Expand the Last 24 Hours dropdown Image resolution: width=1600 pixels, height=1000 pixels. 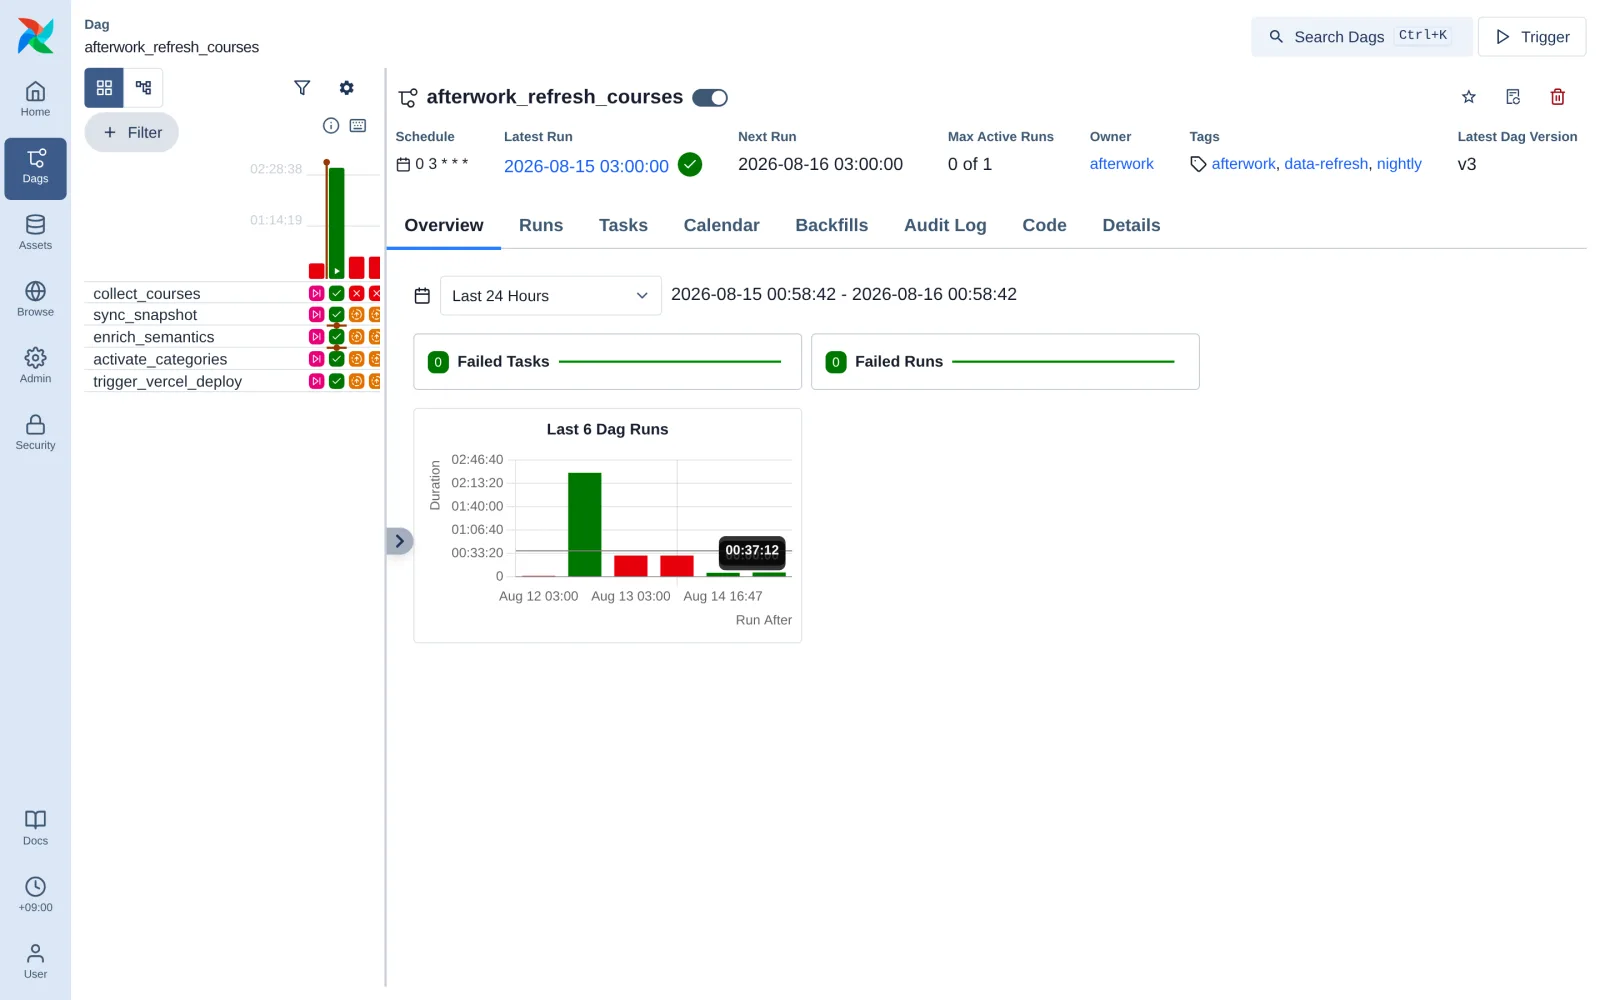pyautogui.click(x=550, y=296)
